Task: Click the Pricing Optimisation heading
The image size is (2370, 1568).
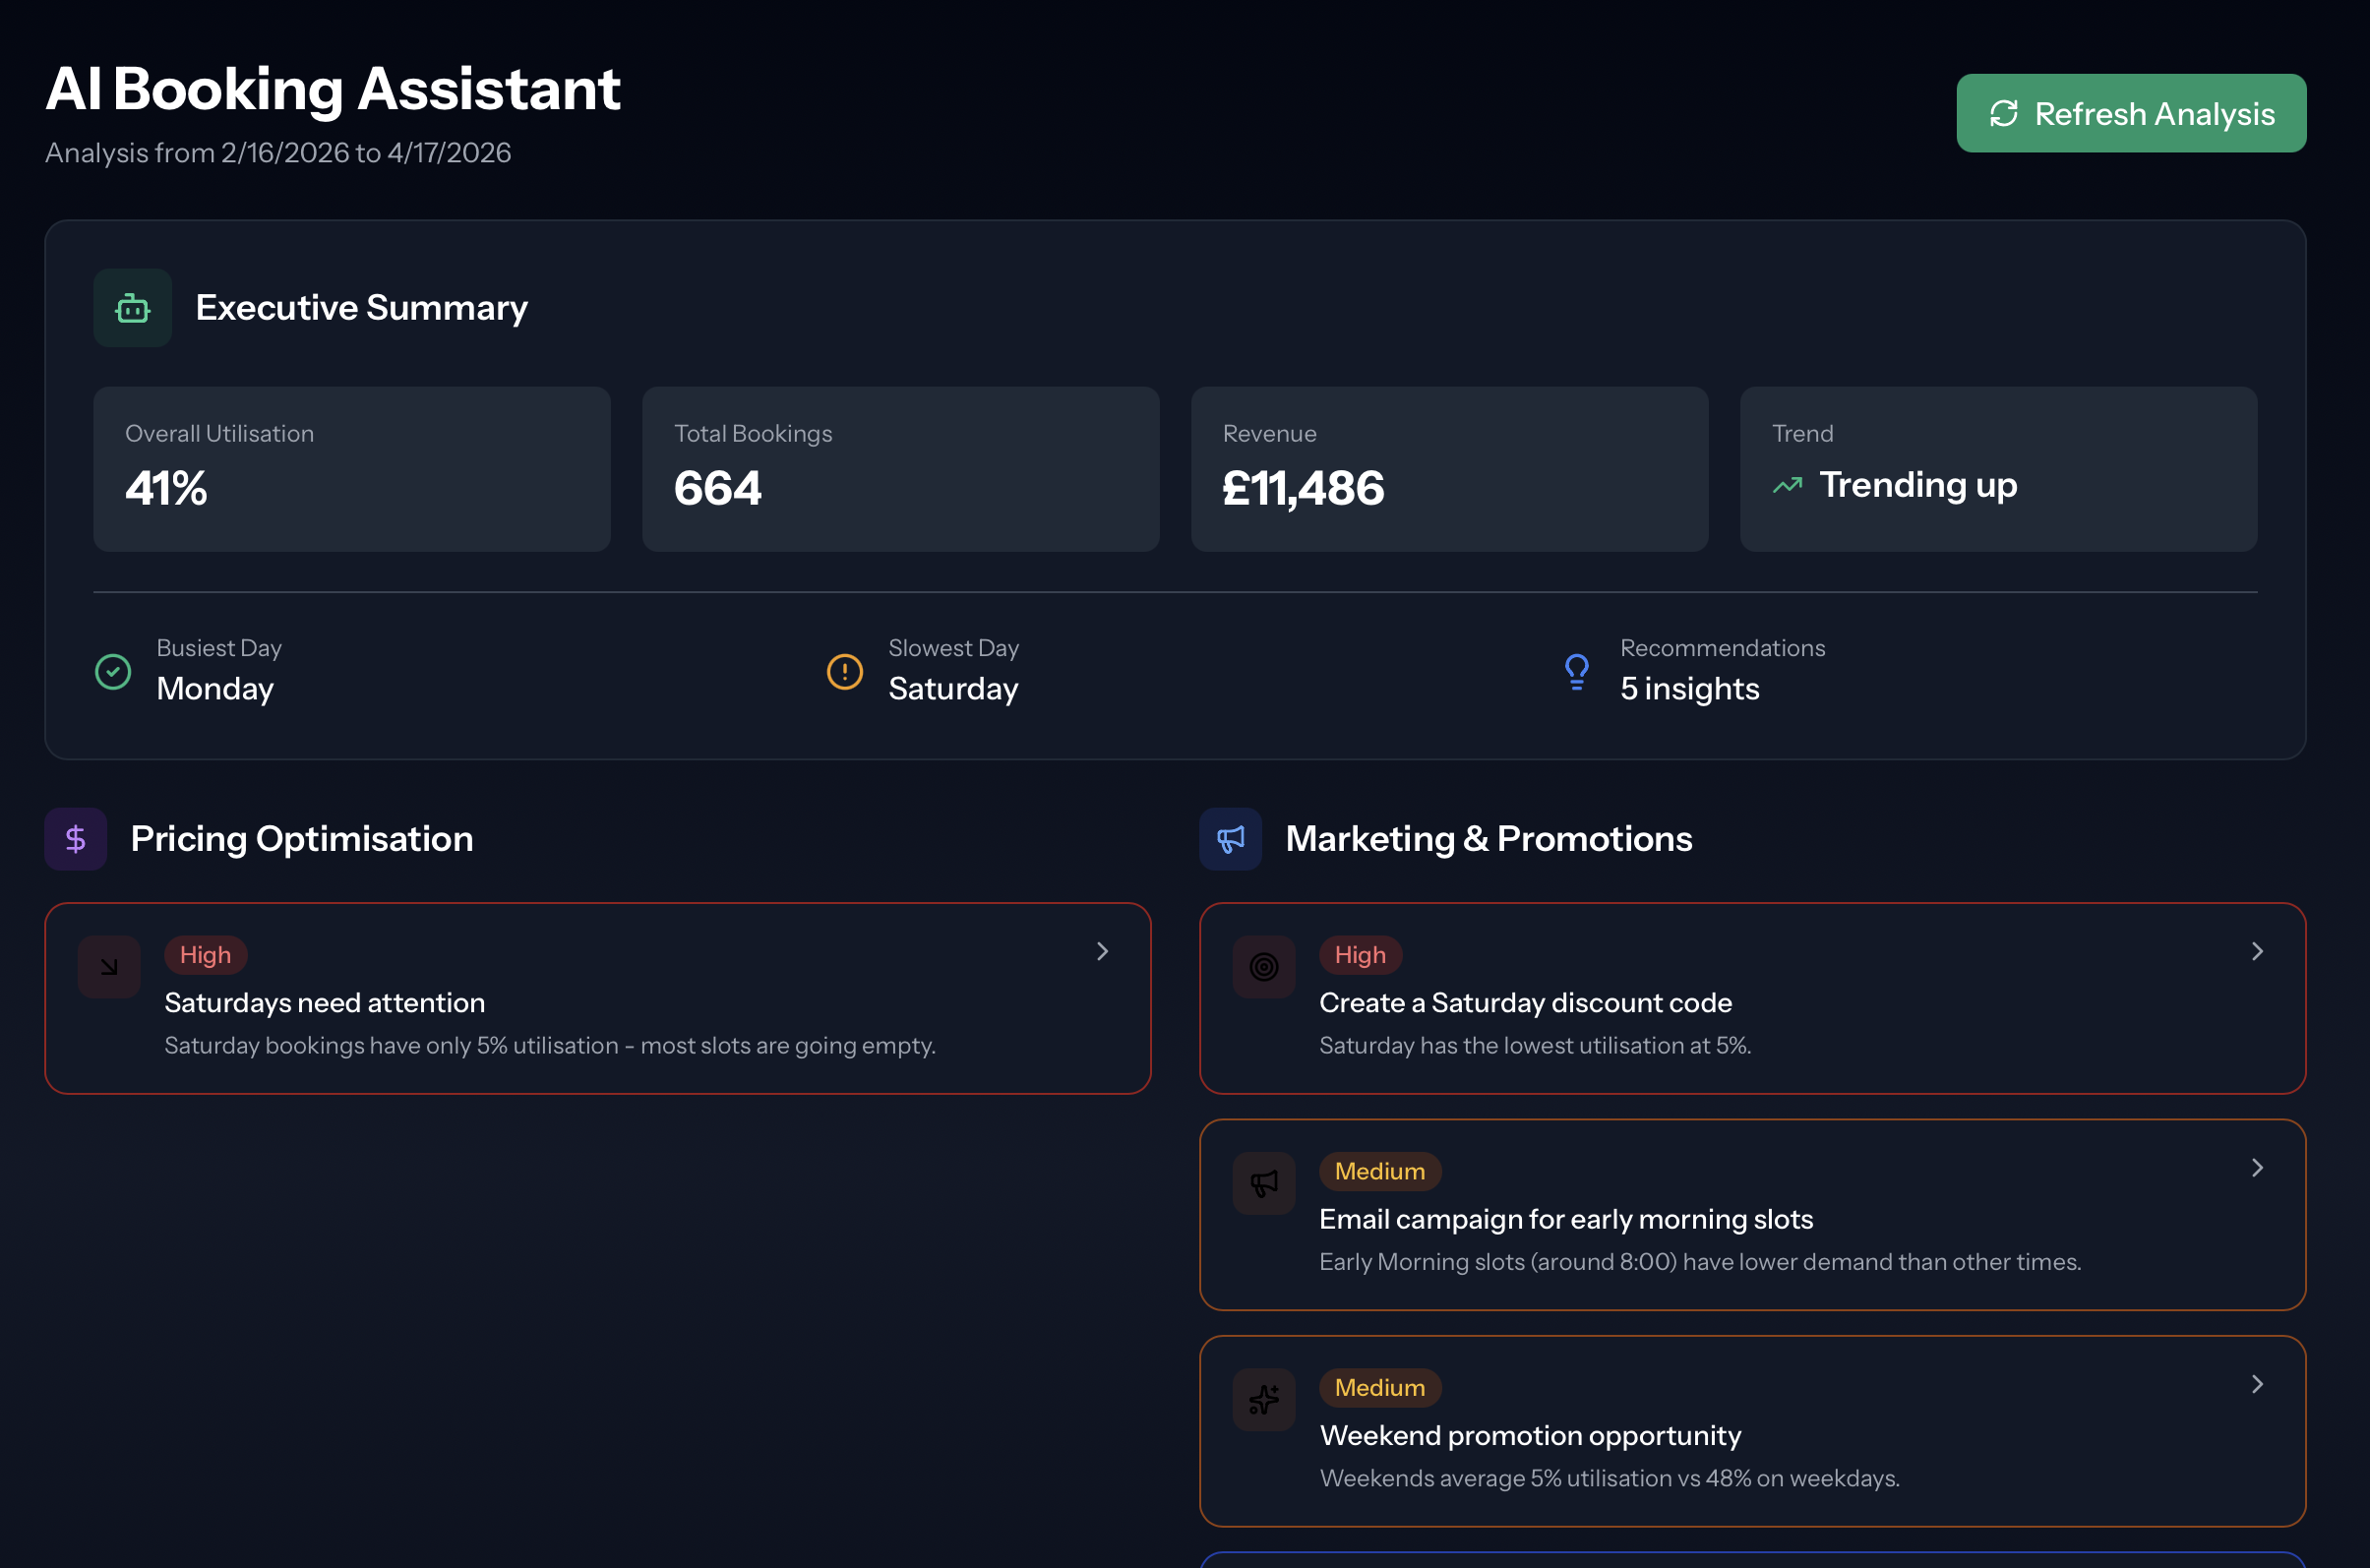Action: [302, 839]
